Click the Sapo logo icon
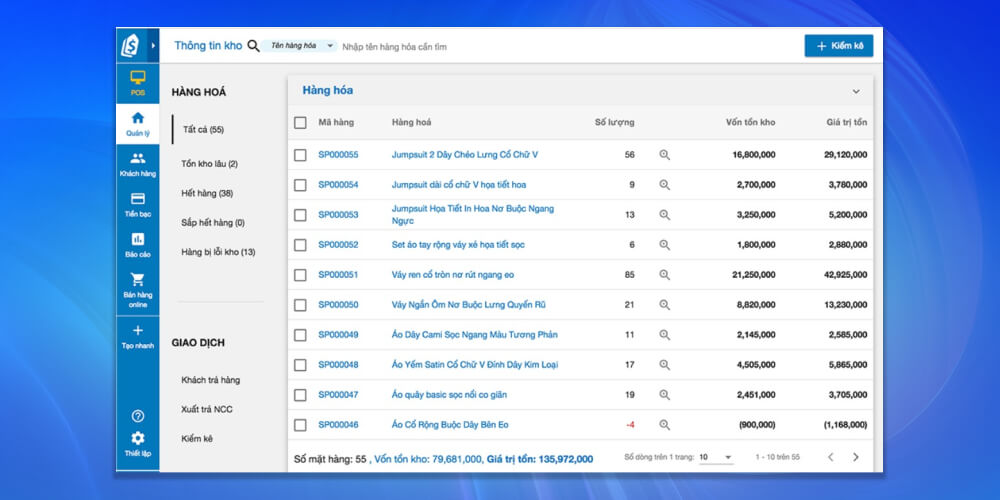Image resolution: width=1000 pixels, height=500 pixels. click(x=131, y=45)
